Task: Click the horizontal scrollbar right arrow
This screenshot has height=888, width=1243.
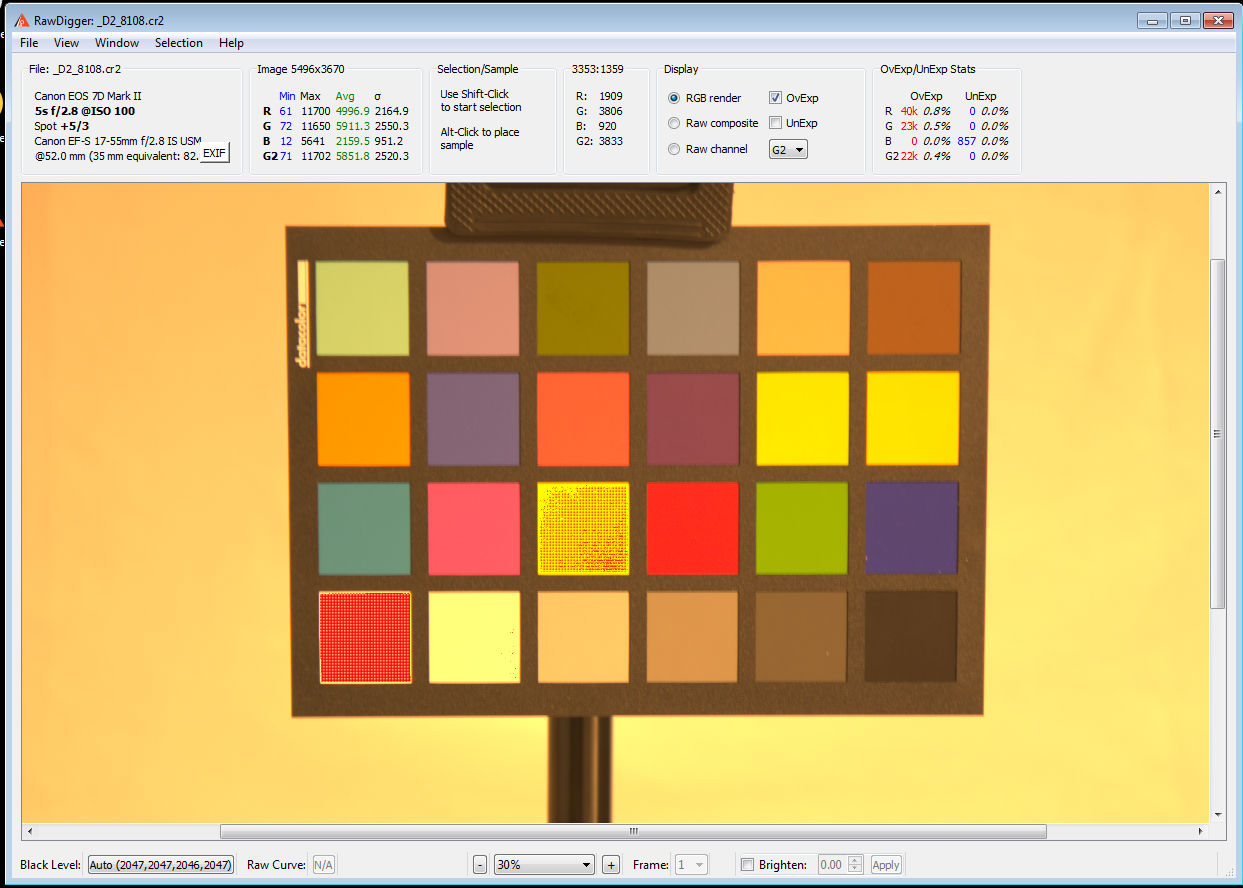Action: pyautogui.click(x=1201, y=832)
